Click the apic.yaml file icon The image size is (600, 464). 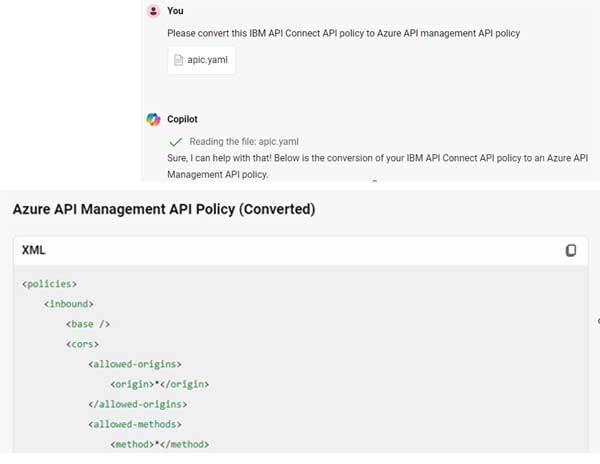coord(178,60)
